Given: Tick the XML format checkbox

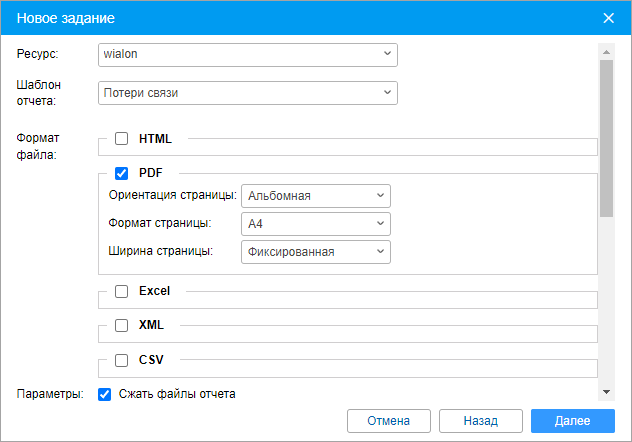Looking at the screenshot, I should [x=121, y=325].
